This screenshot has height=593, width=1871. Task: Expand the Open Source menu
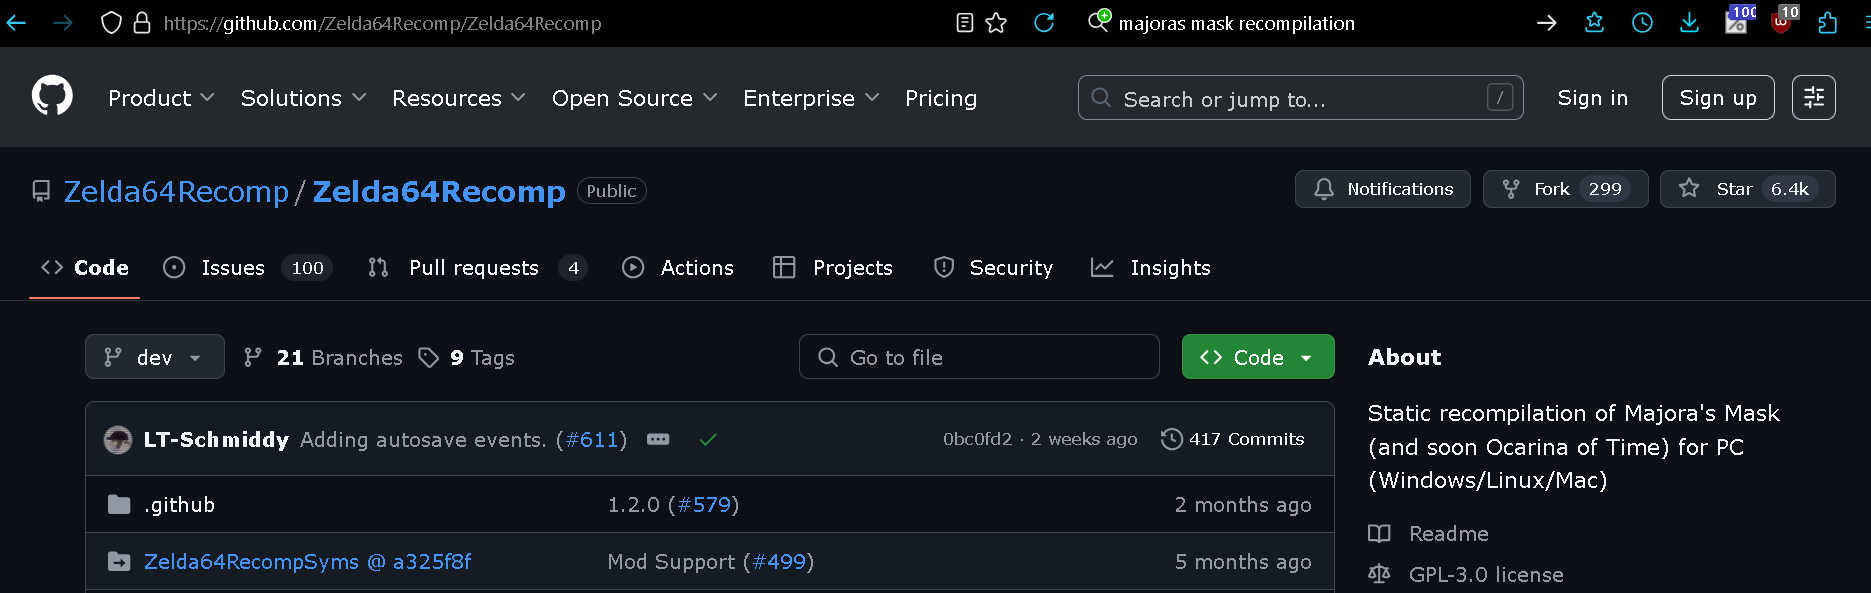point(634,98)
